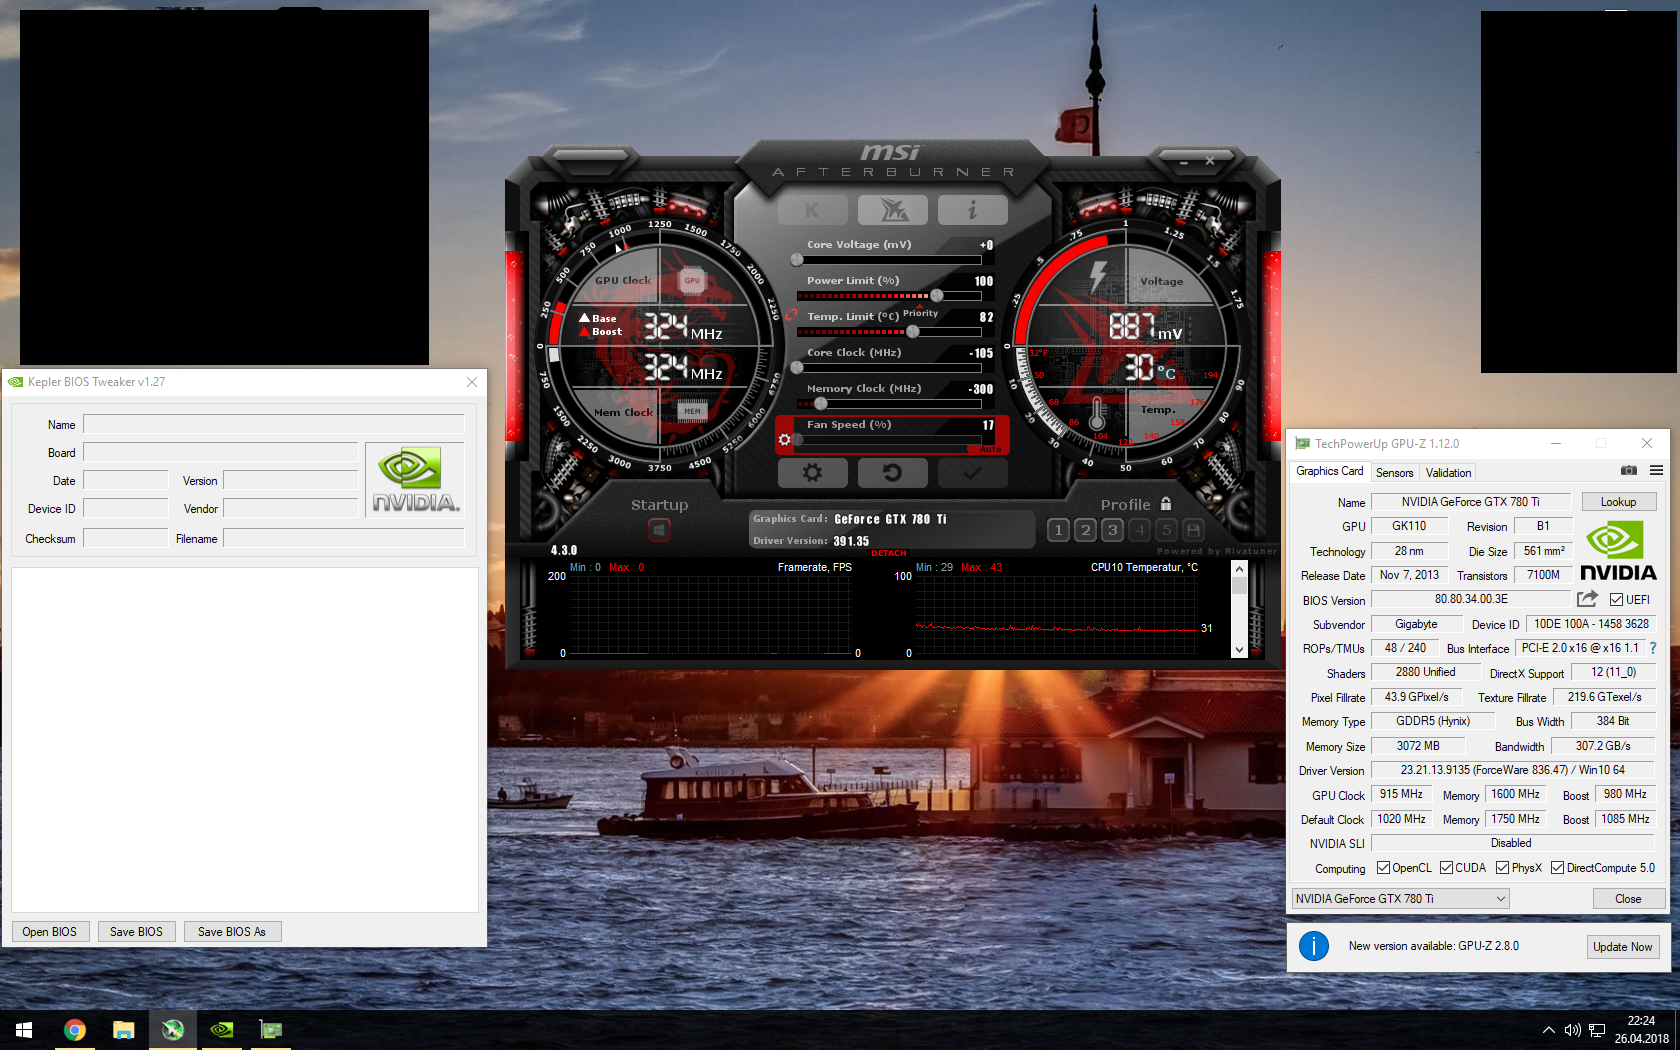Toggle the CUDA checkbox
Screen dimensions: 1680x1050
click(x=1446, y=868)
